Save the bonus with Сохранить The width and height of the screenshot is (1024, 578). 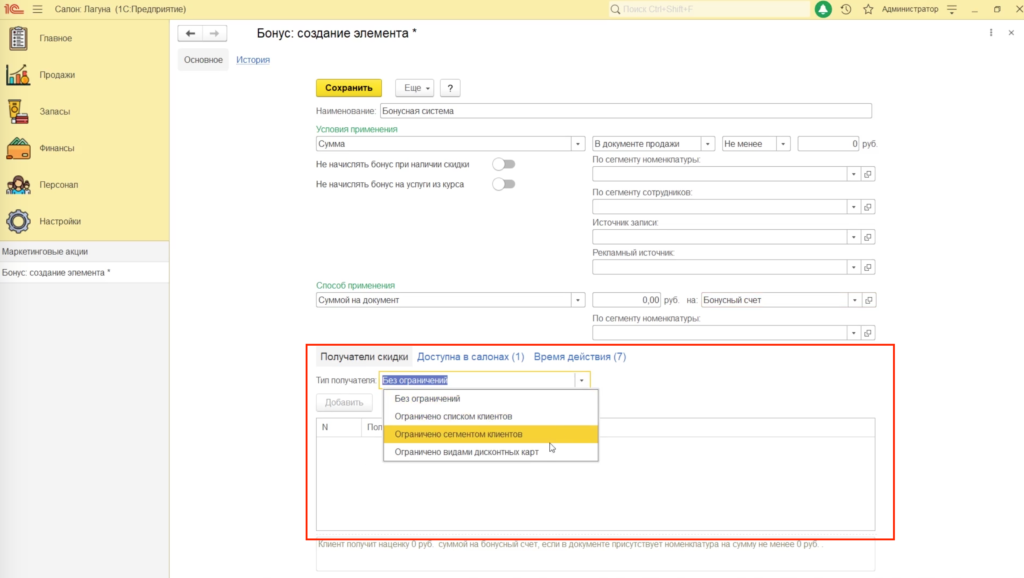pyautogui.click(x=349, y=88)
